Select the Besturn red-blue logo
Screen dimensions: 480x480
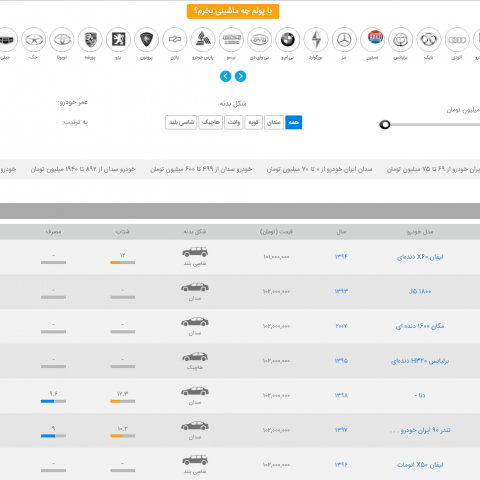tap(372, 40)
